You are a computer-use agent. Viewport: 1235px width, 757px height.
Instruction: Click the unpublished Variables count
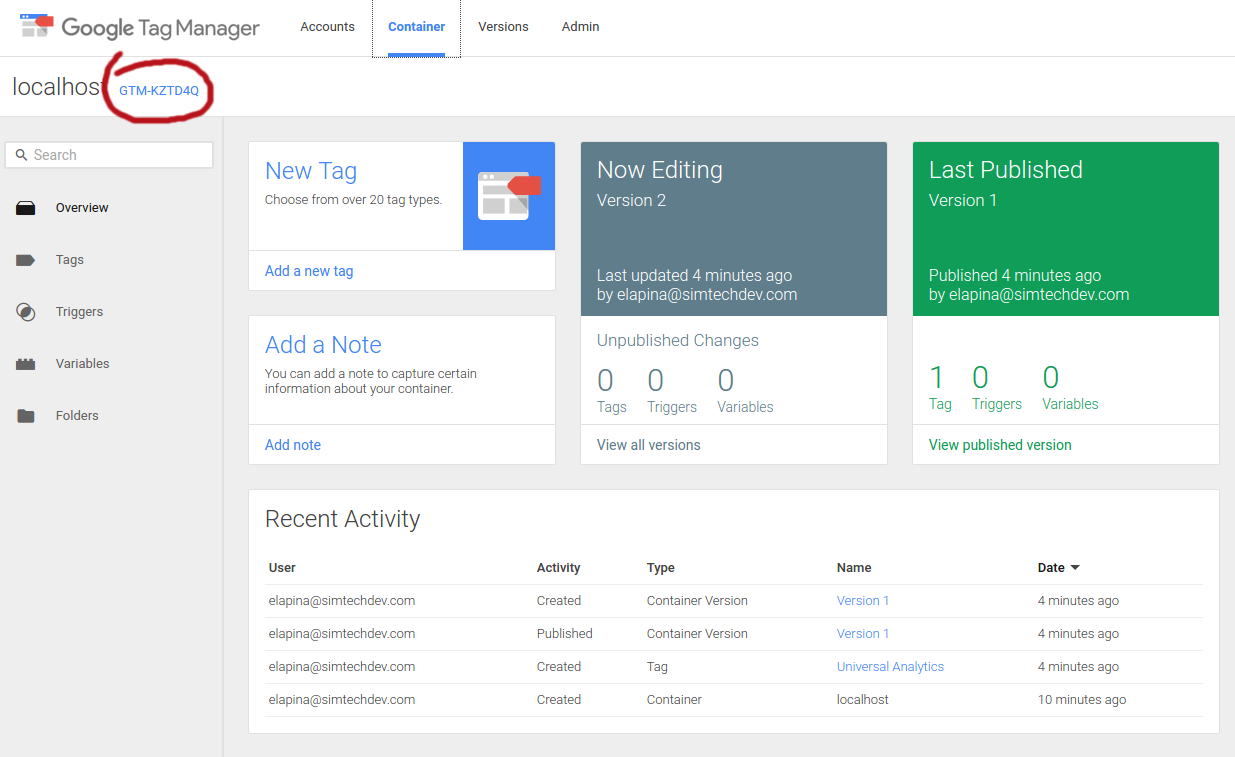click(726, 381)
